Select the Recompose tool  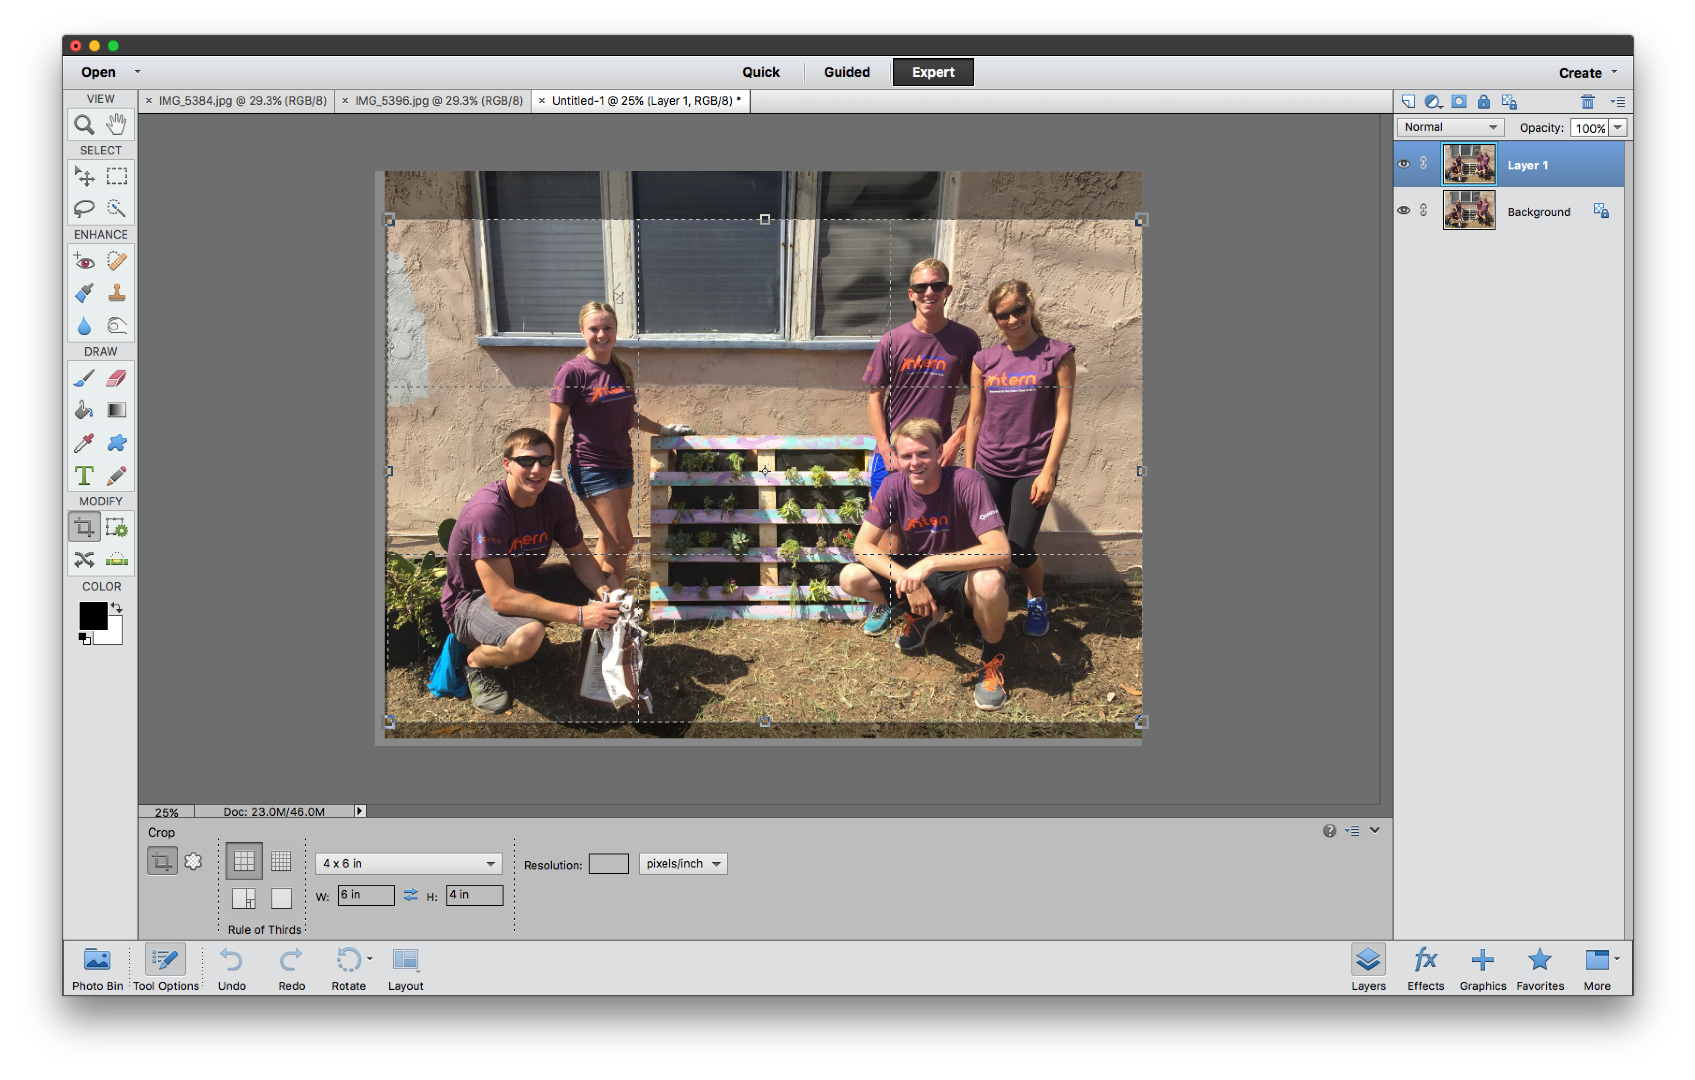click(x=117, y=527)
